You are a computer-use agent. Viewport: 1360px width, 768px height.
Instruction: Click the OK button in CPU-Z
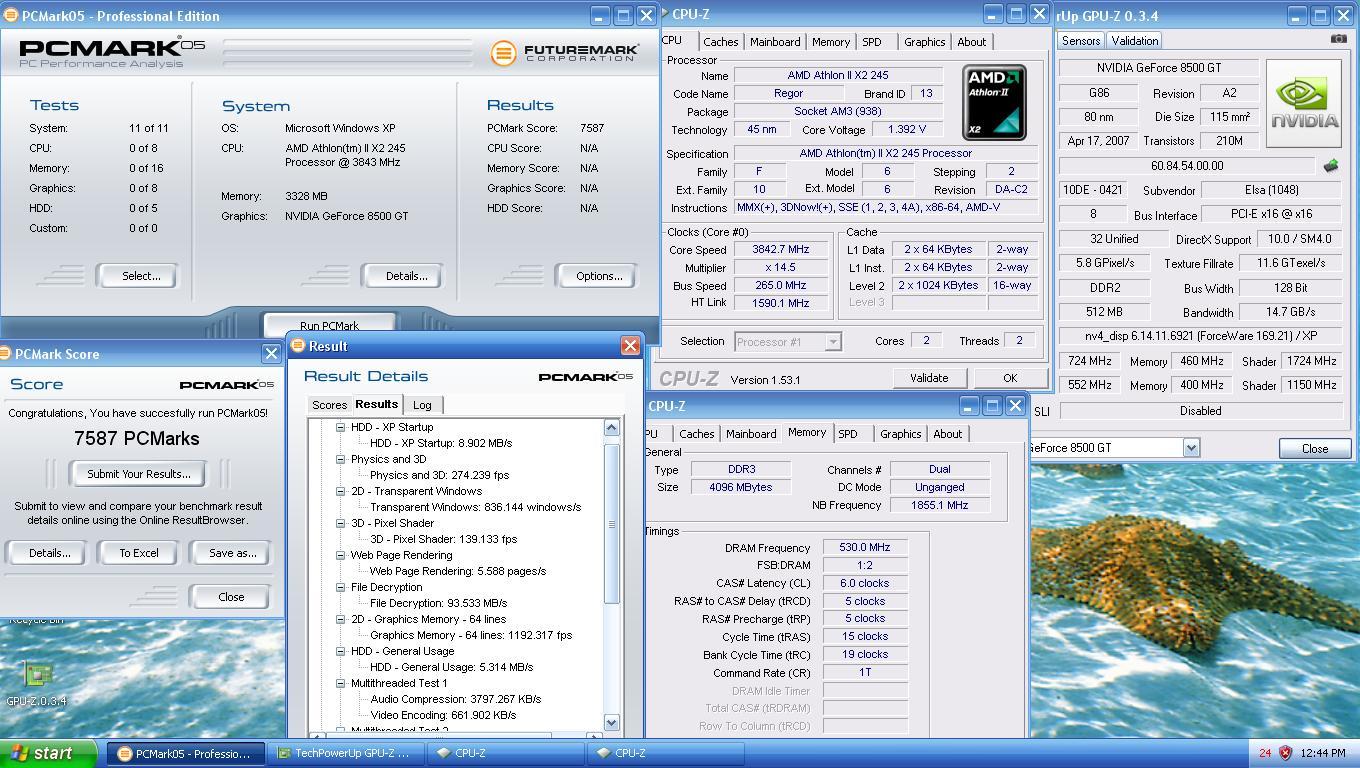point(1010,378)
